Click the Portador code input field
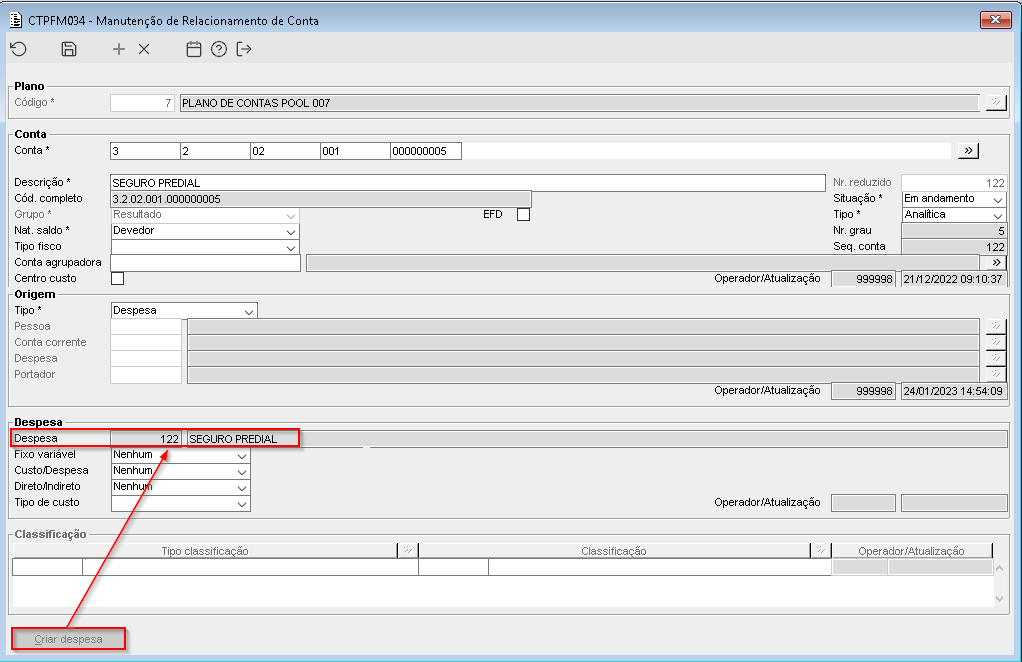This screenshot has width=1022, height=662. [146, 374]
